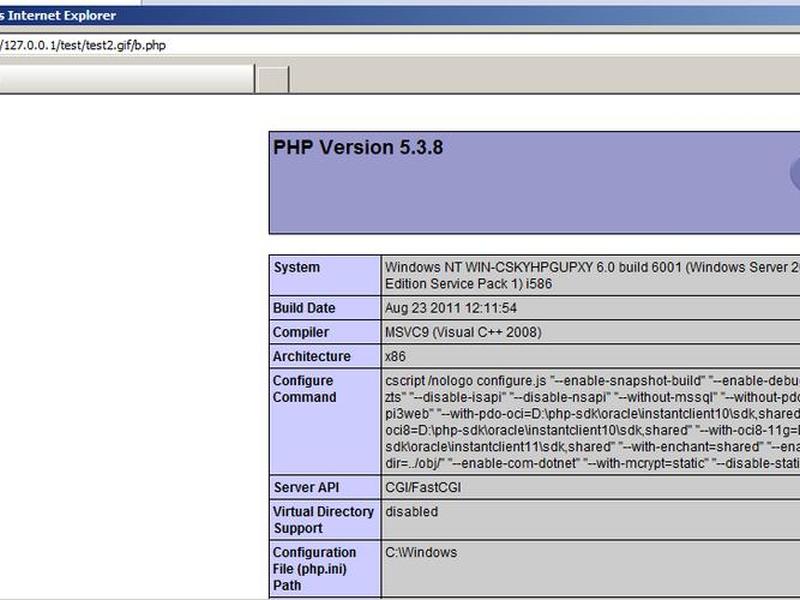Select the C:\Windows path value
This screenshot has width=800, height=600.
click(421, 553)
